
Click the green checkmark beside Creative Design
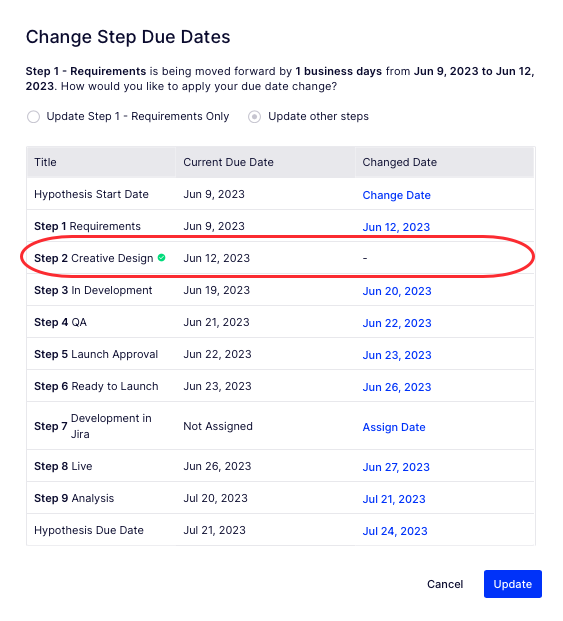click(162, 258)
